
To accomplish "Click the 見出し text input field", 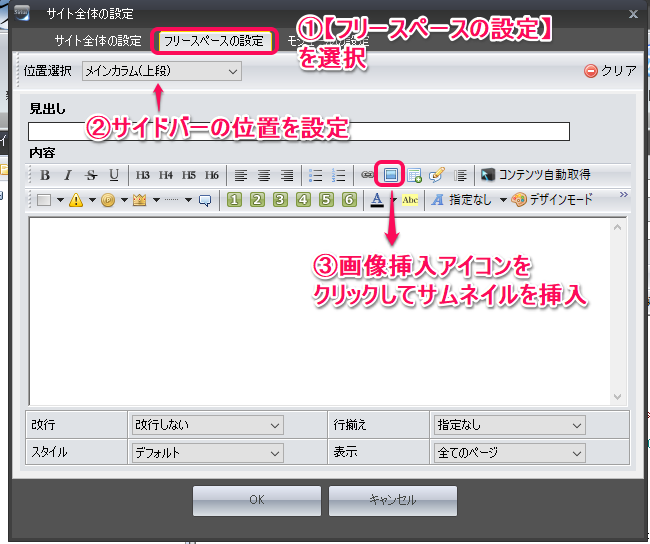I will click(298, 131).
